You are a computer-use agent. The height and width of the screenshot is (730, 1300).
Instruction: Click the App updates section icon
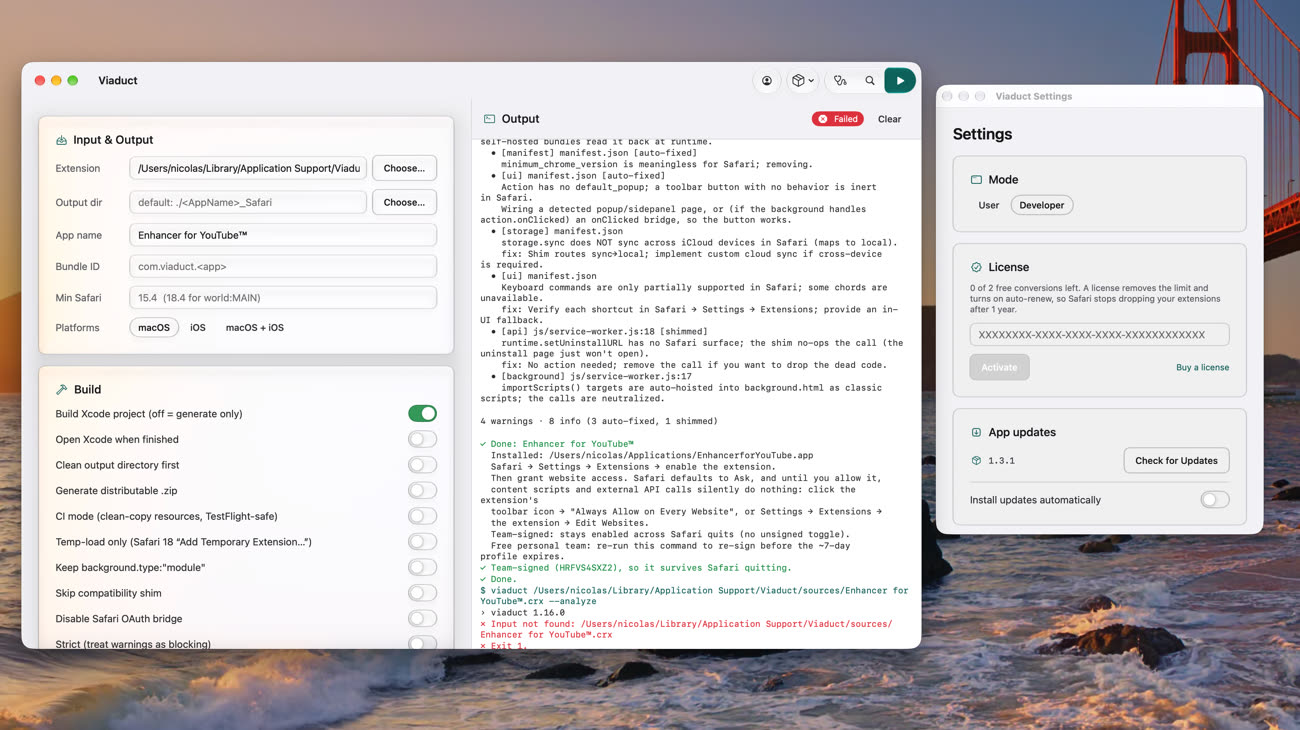click(x=976, y=432)
